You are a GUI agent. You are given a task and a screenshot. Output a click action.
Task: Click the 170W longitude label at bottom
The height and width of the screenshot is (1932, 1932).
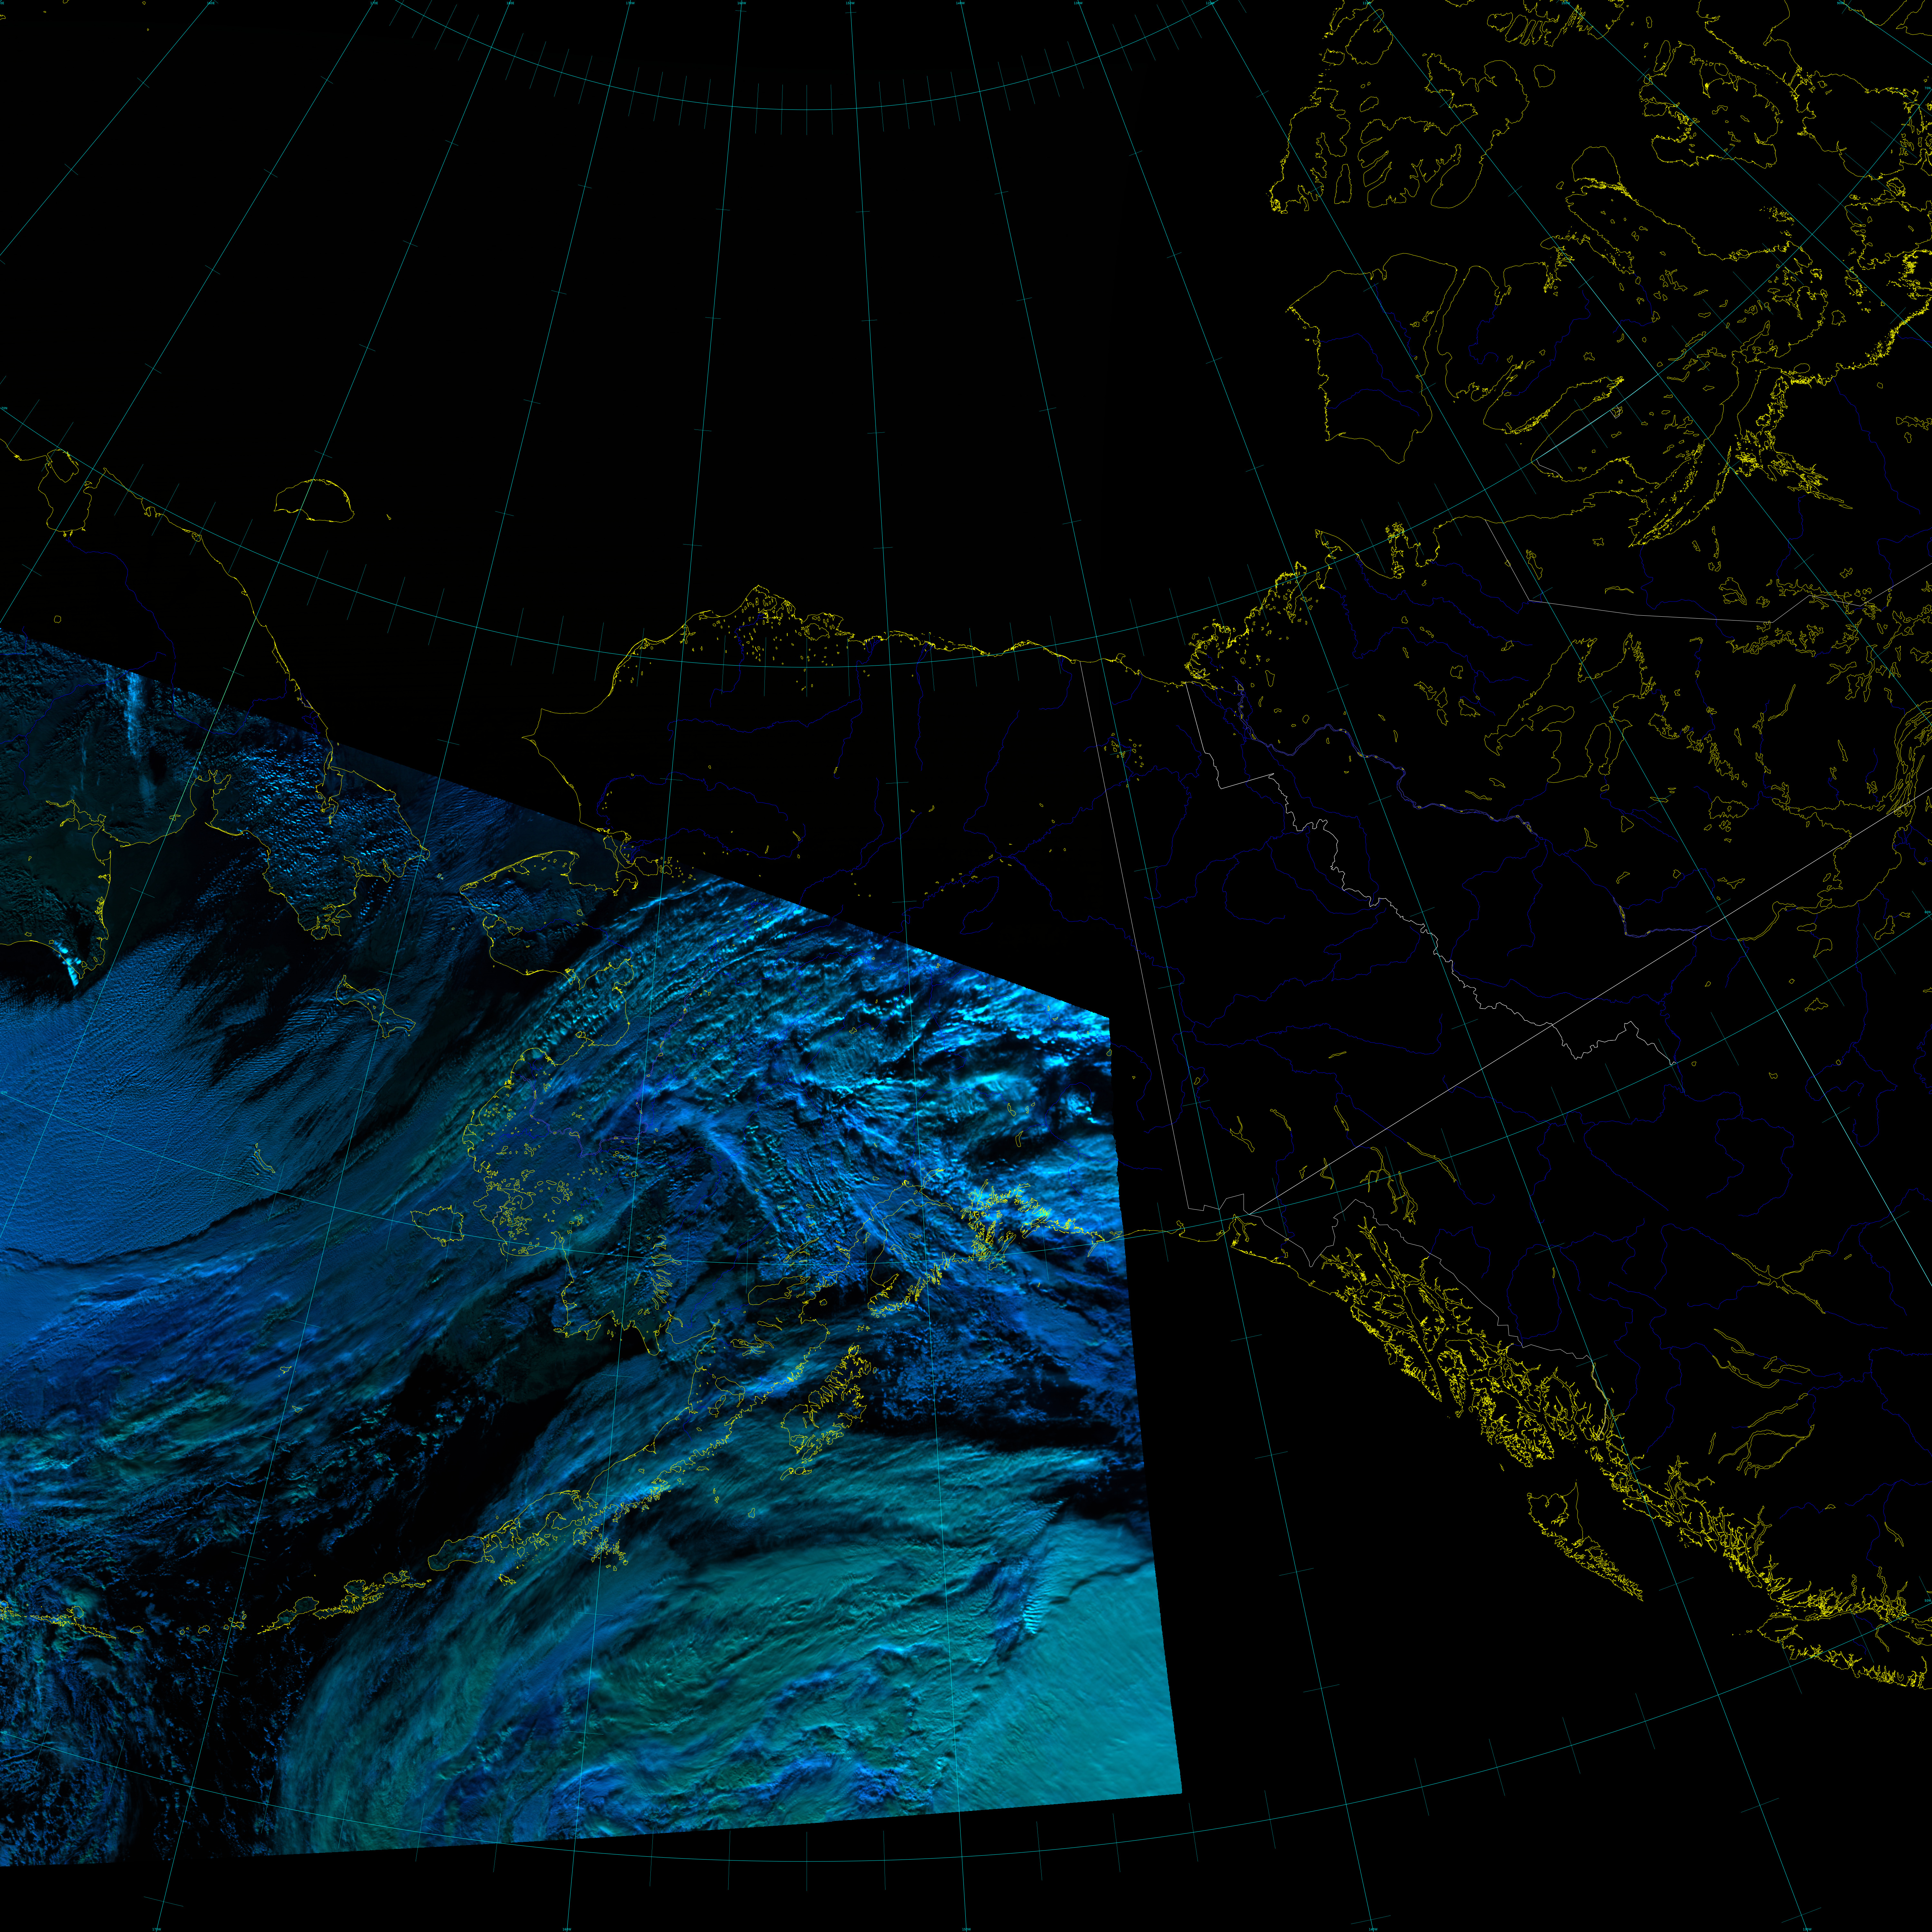(157, 1929)
